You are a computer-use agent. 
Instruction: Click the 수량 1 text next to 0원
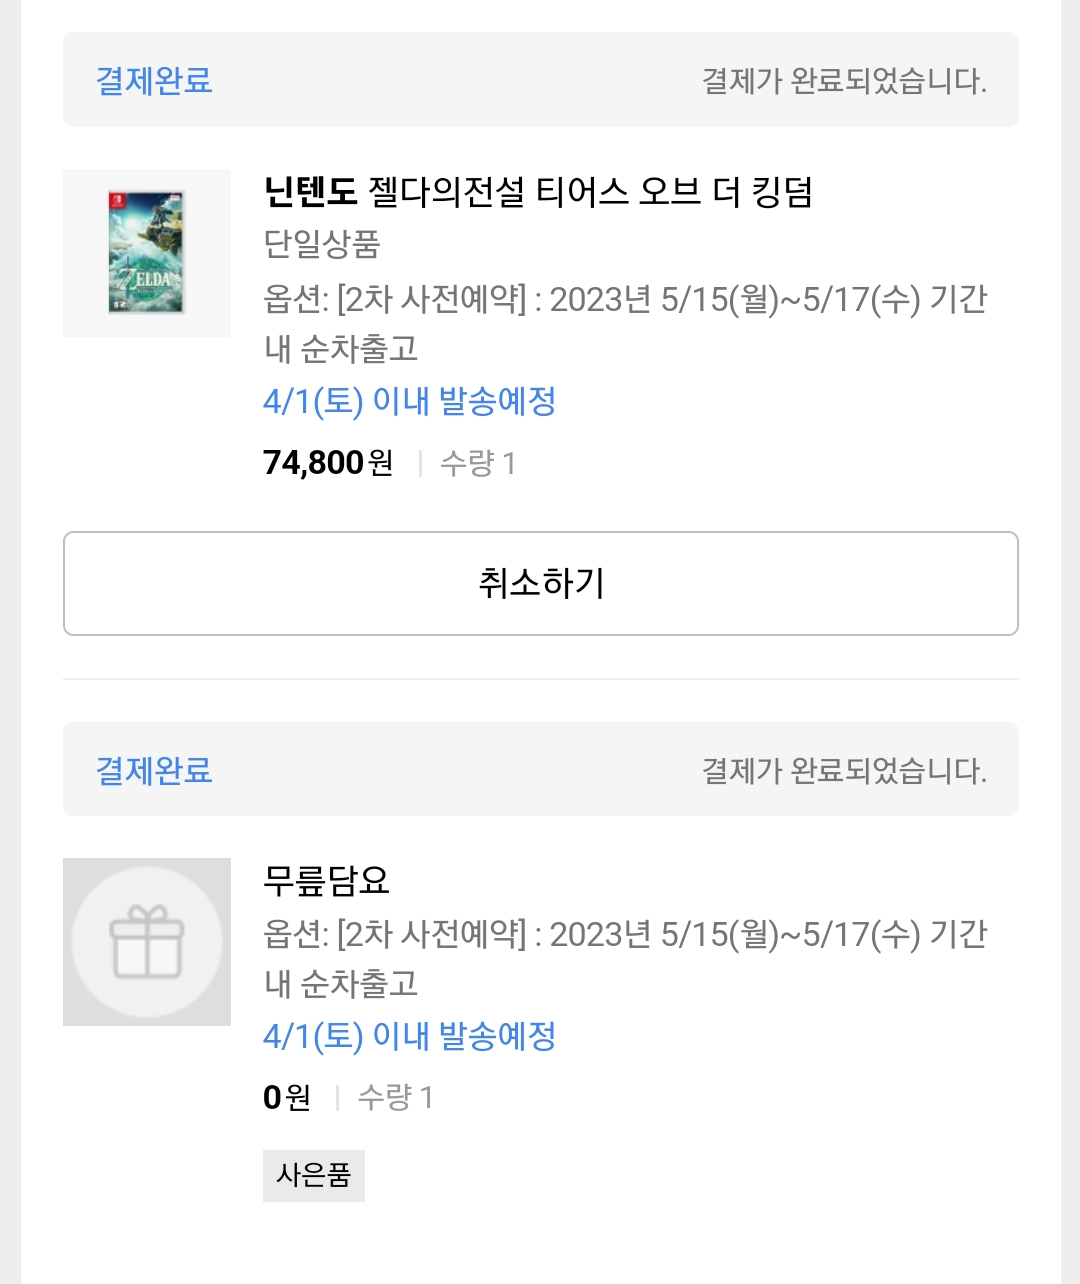[x=396, y=1097]
